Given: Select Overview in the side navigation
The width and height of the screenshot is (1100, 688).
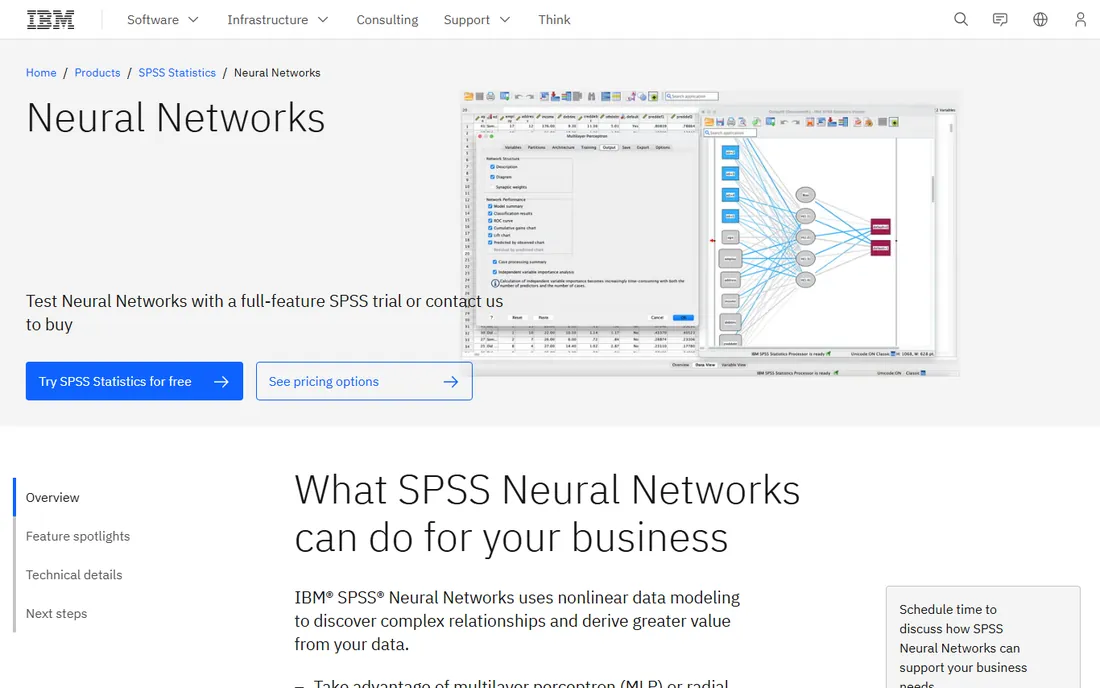Looking at the screenshot, I should [53, 497].
